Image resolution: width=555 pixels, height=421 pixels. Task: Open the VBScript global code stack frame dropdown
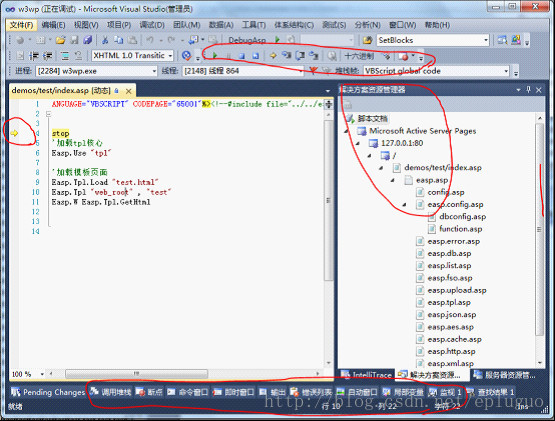[x=436, y=71]
